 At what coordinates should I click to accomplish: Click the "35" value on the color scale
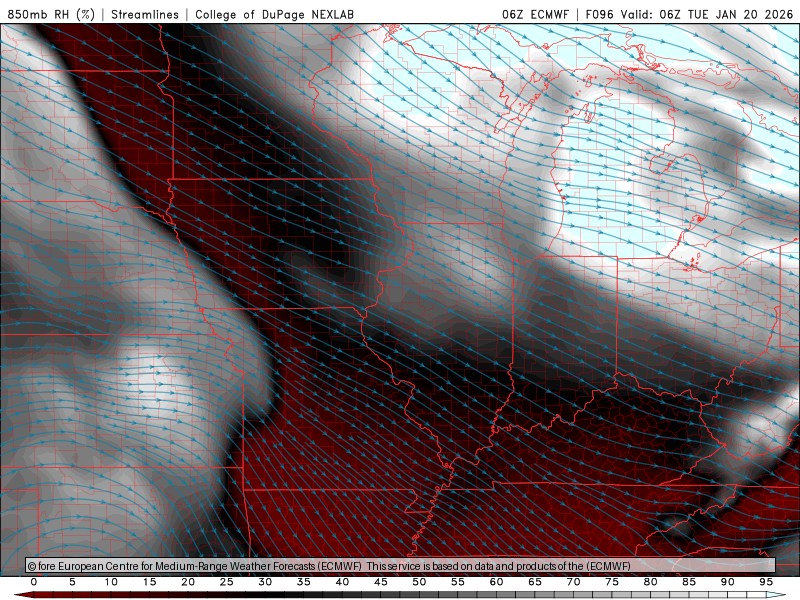pyautogui.click(x=304, y=582)
